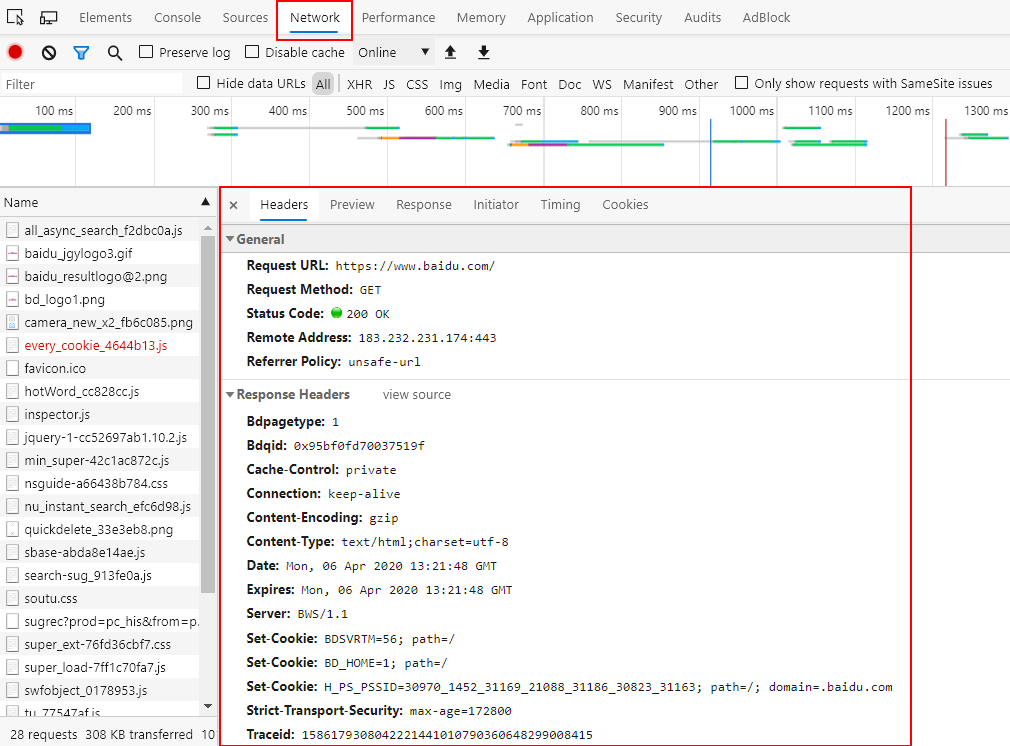Click the file icon beside swfobject_0178953.js
Screen dimensions: 1010x746
(x=12, y=690)
